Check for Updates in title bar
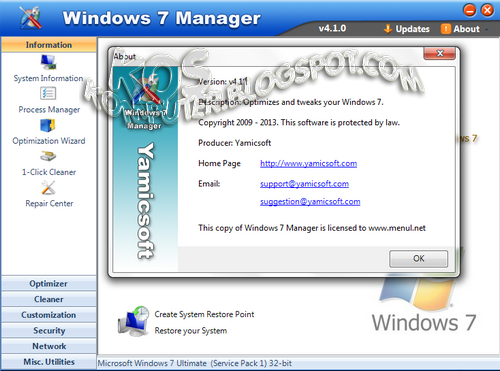500x371 pixels. point(412,29)
